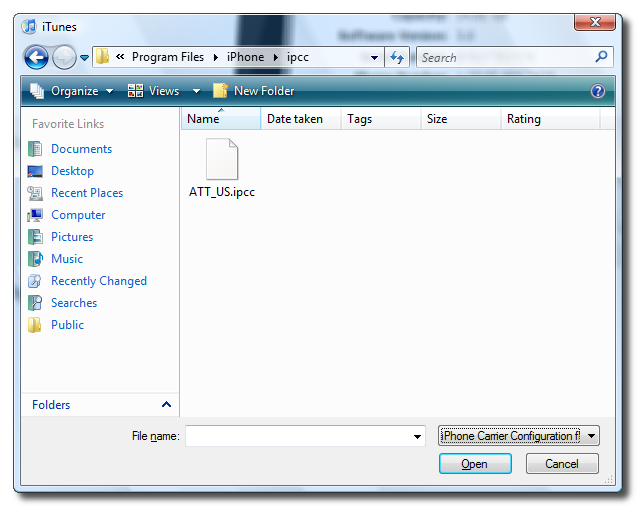Click the Views grid icon
Image resolution: width=637 pixels, height=507 pixels.
pos(135,91)
